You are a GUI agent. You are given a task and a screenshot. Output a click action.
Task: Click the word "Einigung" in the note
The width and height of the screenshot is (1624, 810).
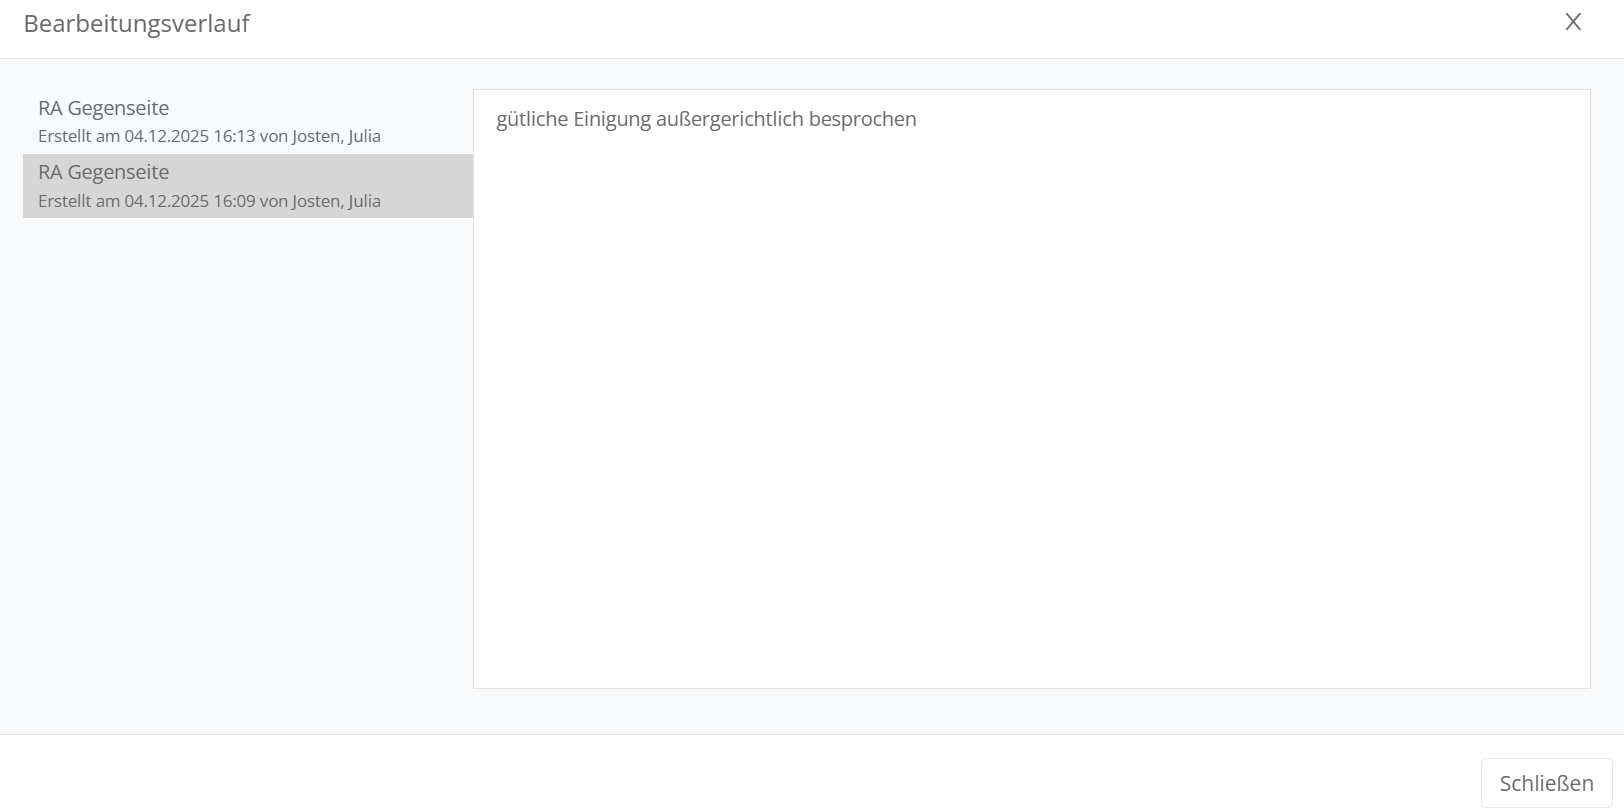(612, 119)
